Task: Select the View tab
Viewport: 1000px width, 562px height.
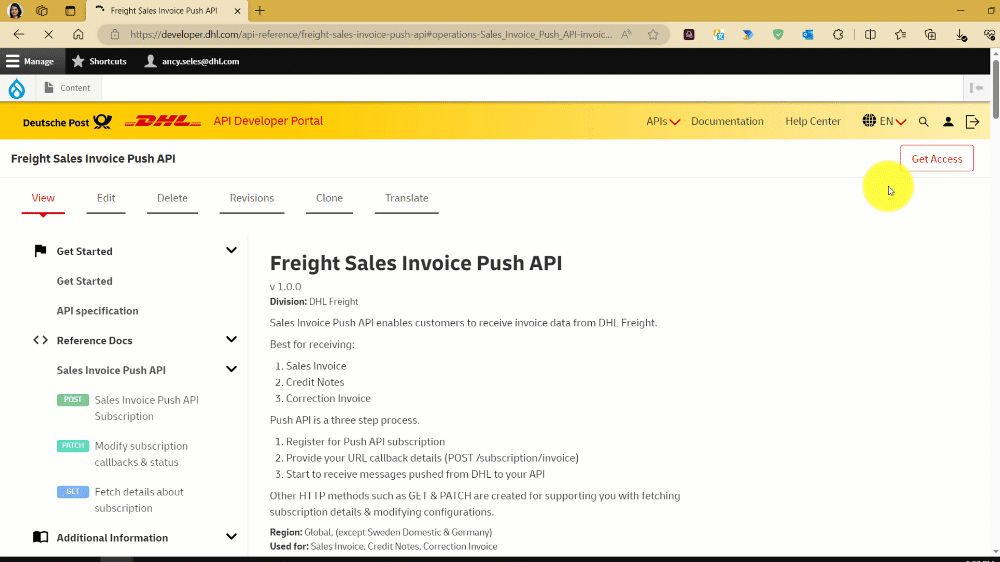Action: tap(43, 198)
